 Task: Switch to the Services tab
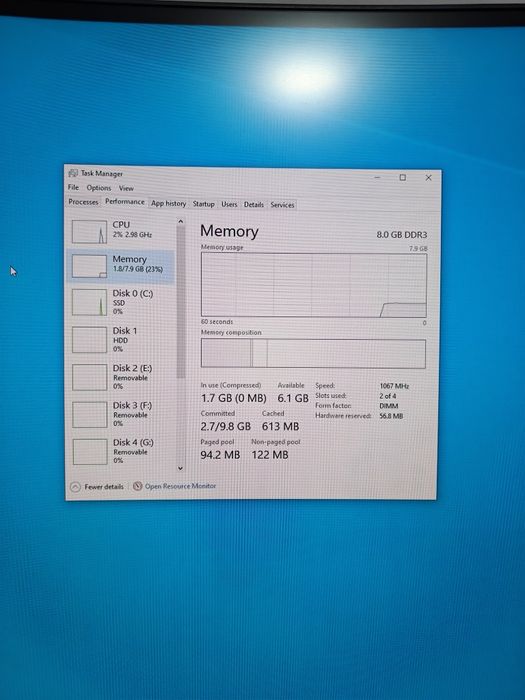(282, 205)
